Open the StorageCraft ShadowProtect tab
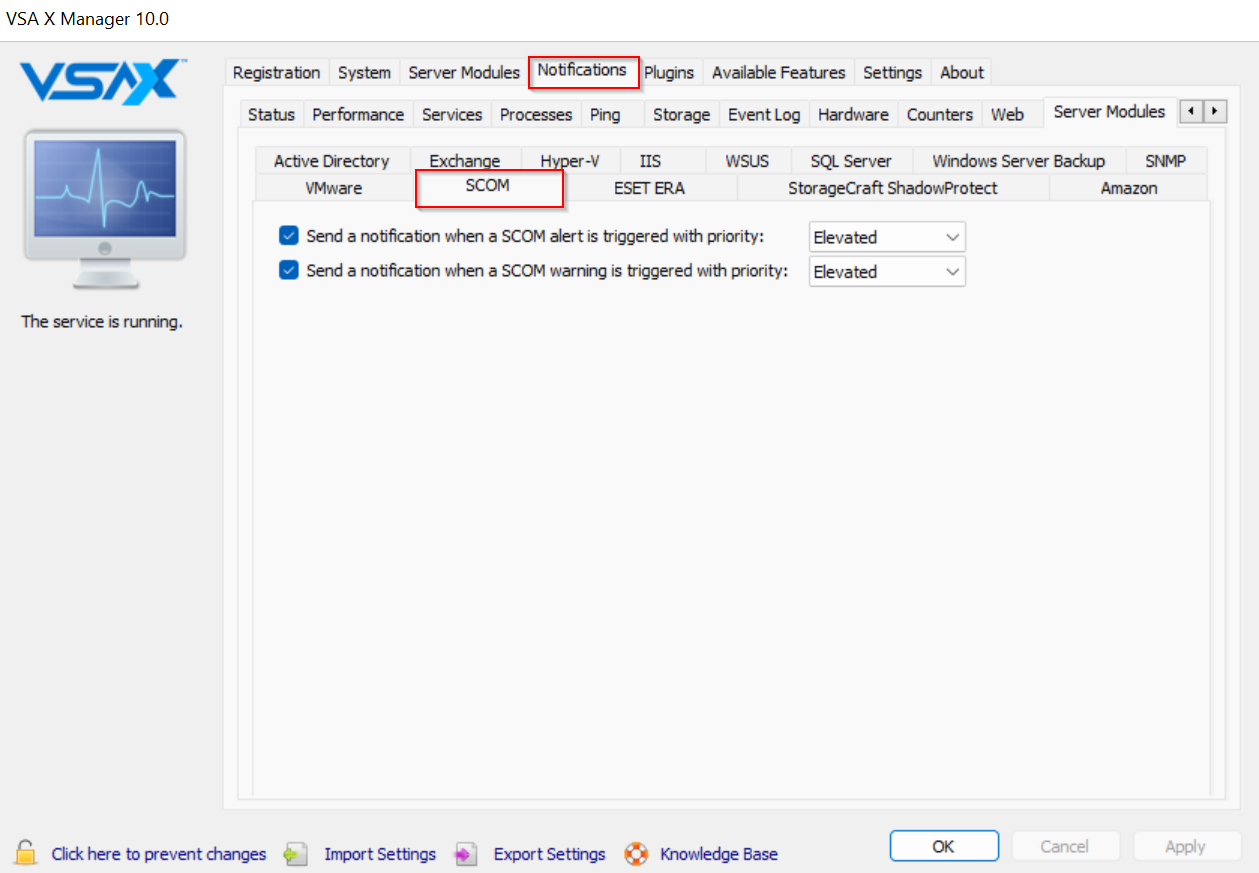 click(892, 188)
